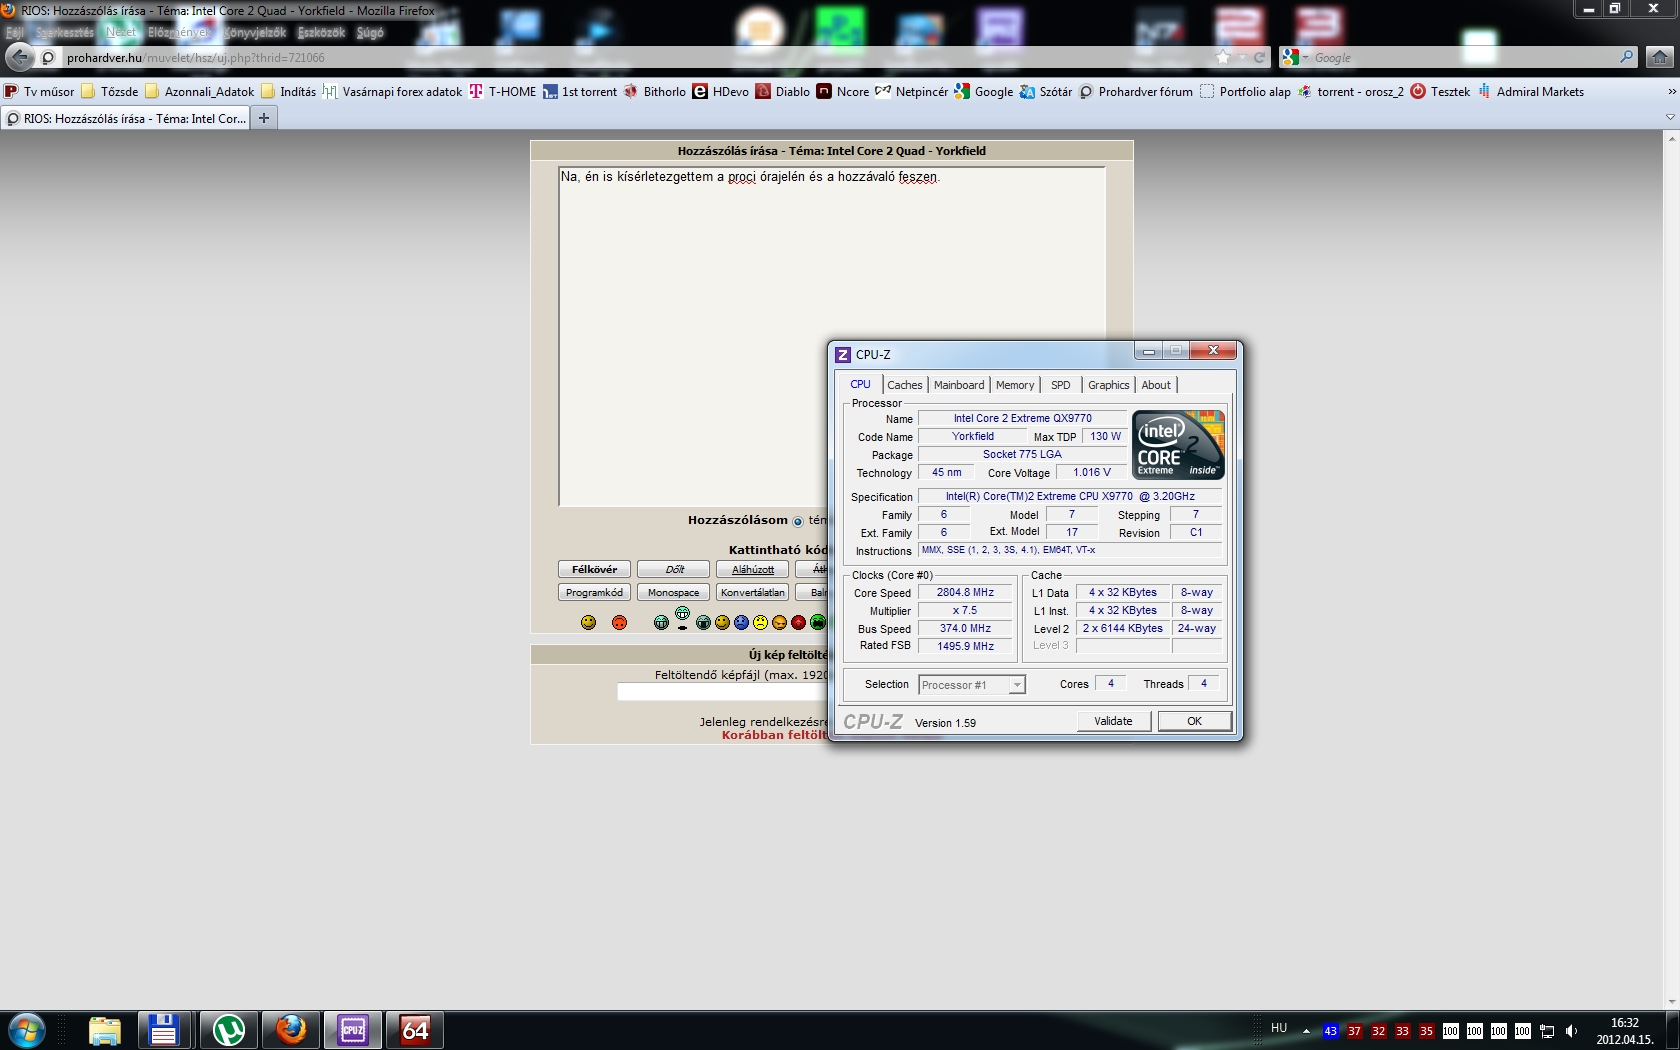This screenshot has width=1680, height=1050.
Task: Click the Dőlt formatting button
Action: pyautogui.click(x=674, y=569)
